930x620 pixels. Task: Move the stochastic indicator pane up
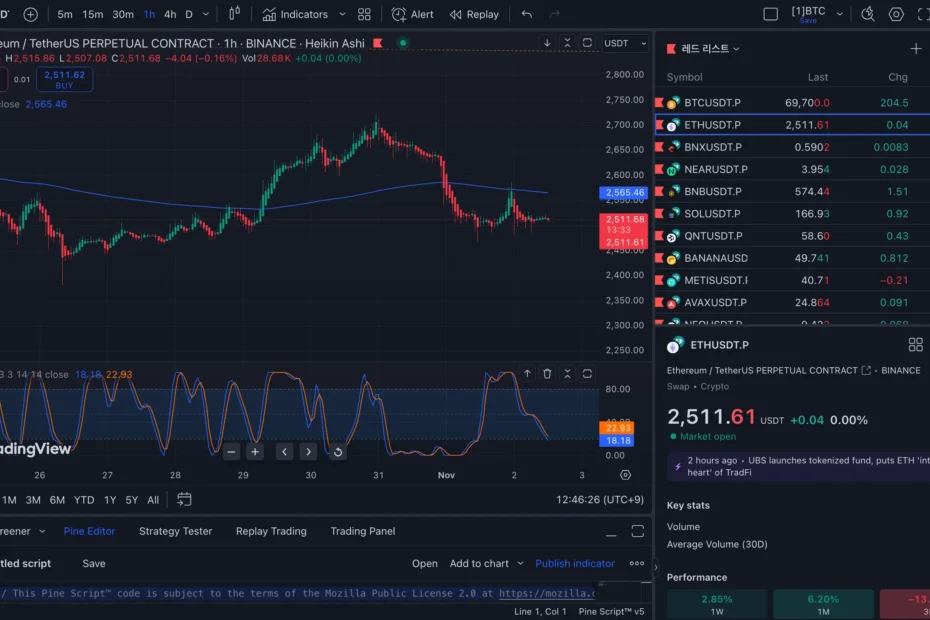[527, 373]
